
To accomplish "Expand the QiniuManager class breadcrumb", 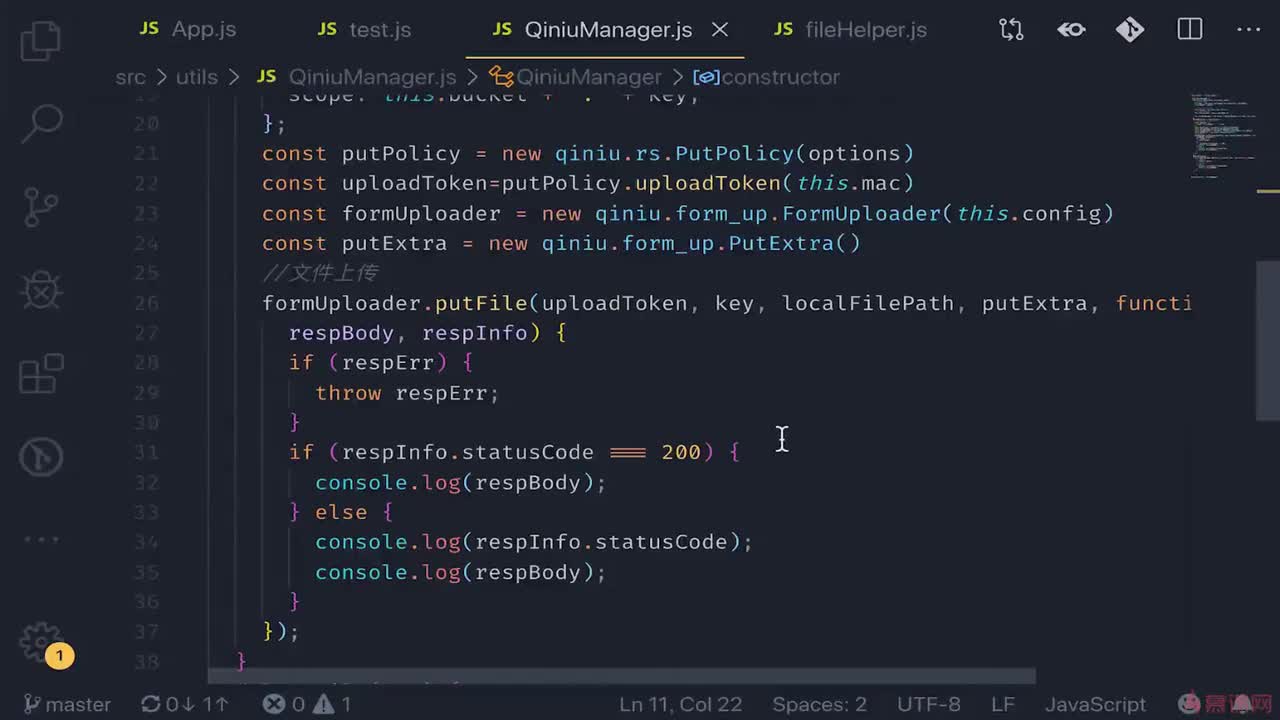I will click(x=576, y=77).
